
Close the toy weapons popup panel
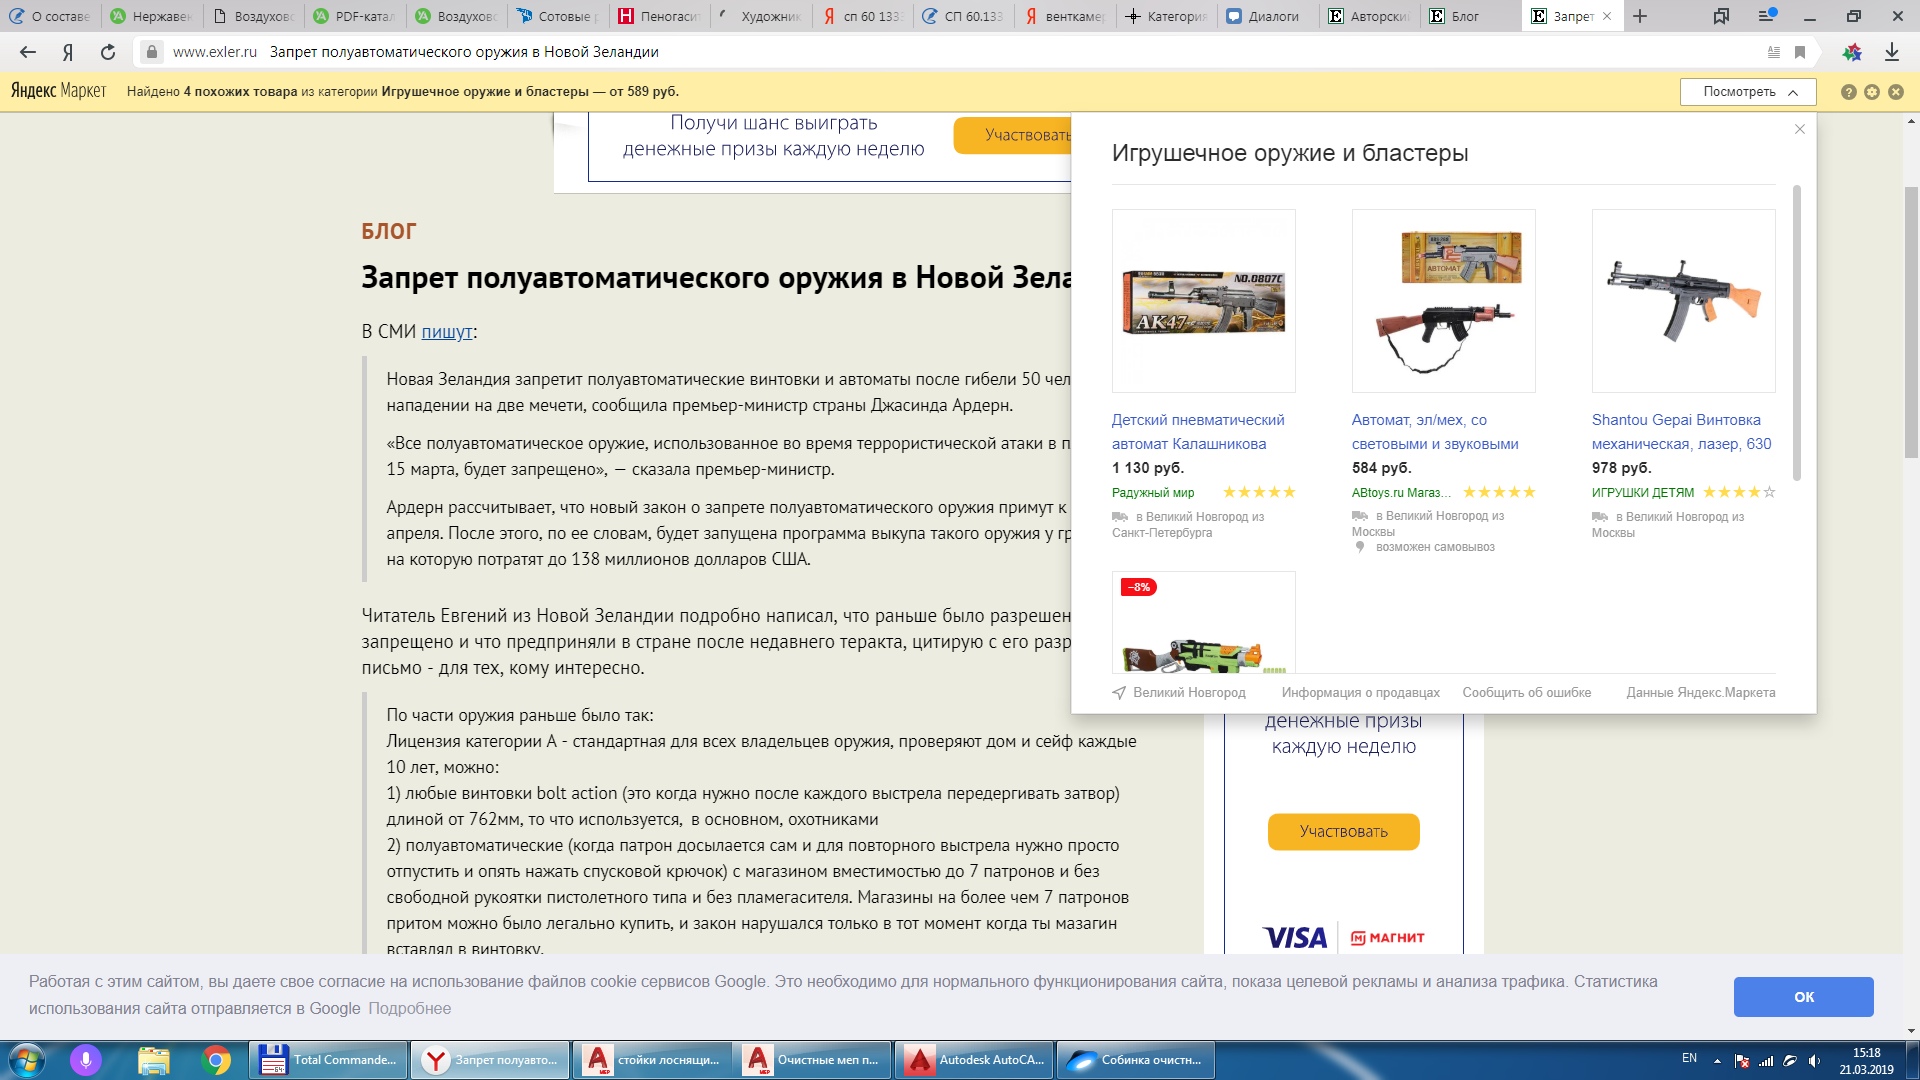(x=1800, y=129)
